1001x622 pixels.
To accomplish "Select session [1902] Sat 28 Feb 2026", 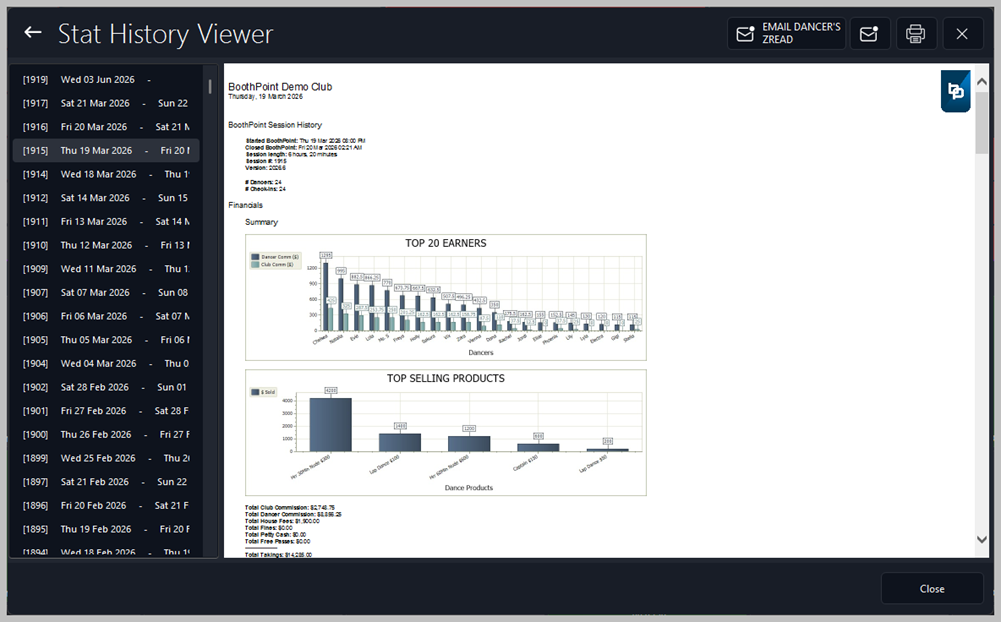I will pos(106,387).
